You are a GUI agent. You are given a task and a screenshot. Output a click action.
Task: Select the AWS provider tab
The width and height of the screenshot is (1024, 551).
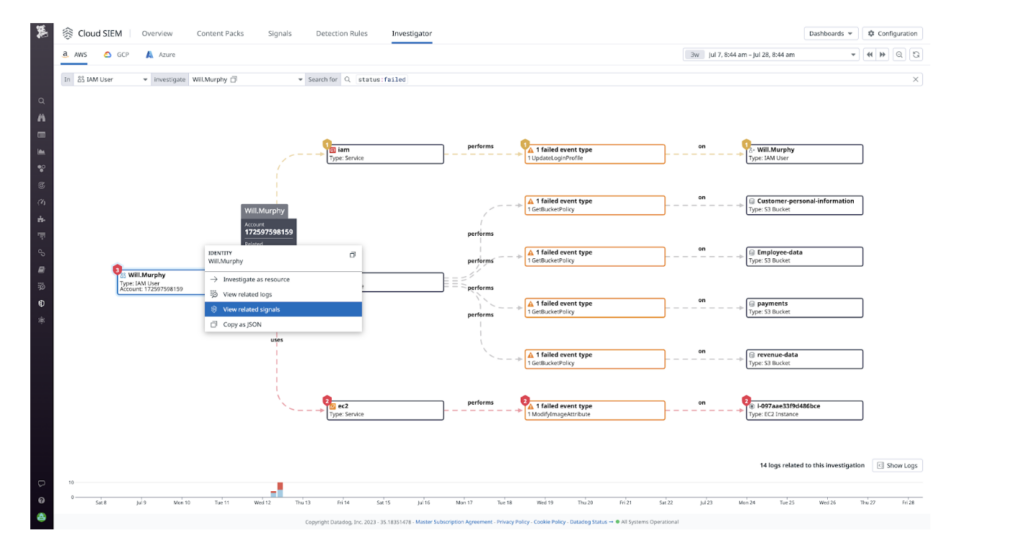[74, 55]
